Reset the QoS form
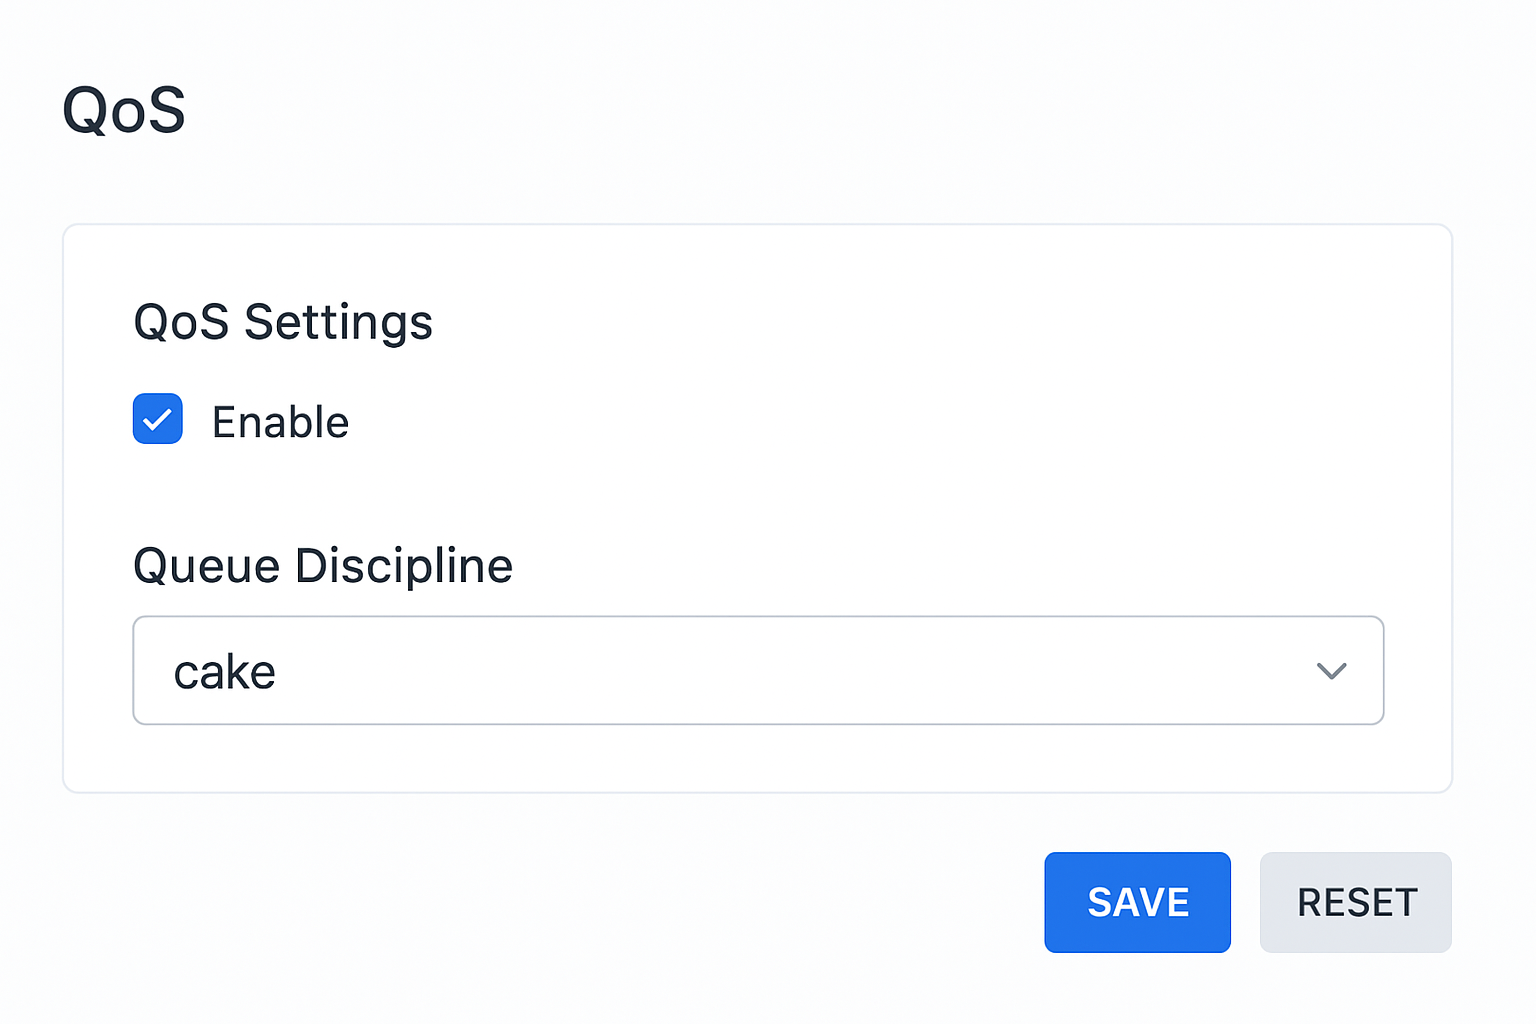 click(1355, 902)
